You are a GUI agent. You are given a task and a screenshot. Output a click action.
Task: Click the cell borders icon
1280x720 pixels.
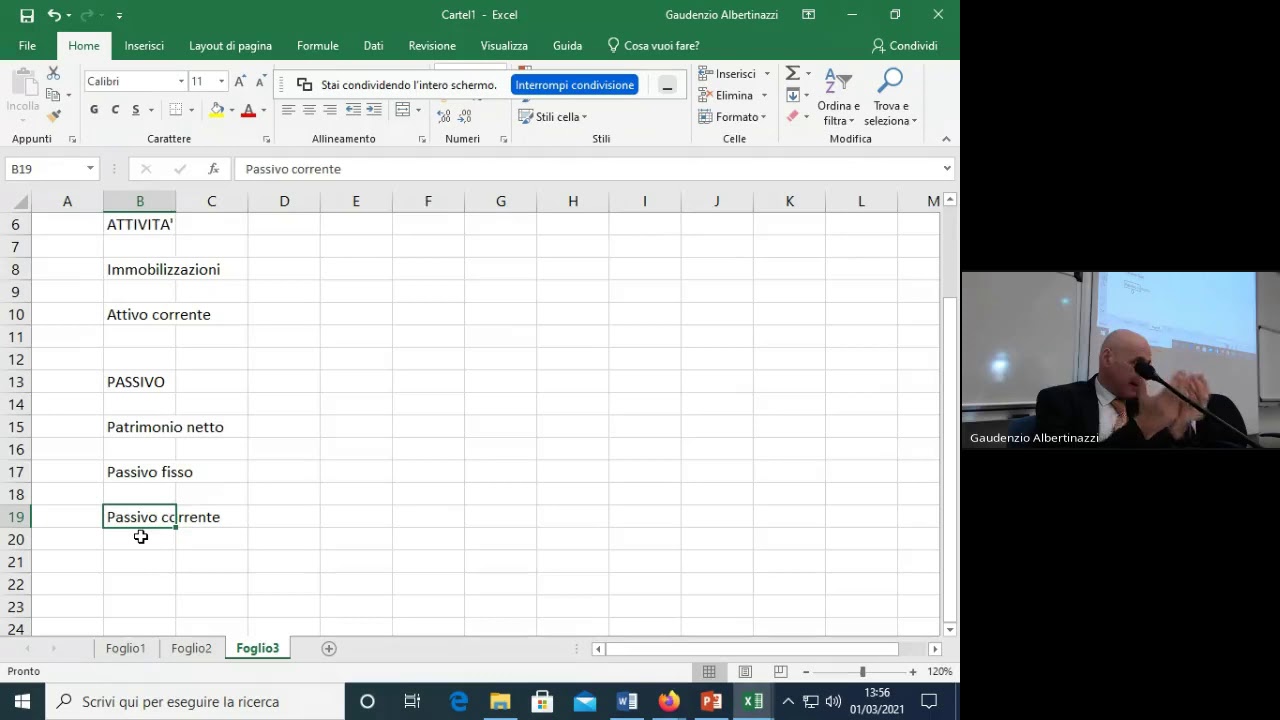click(176, 110)
